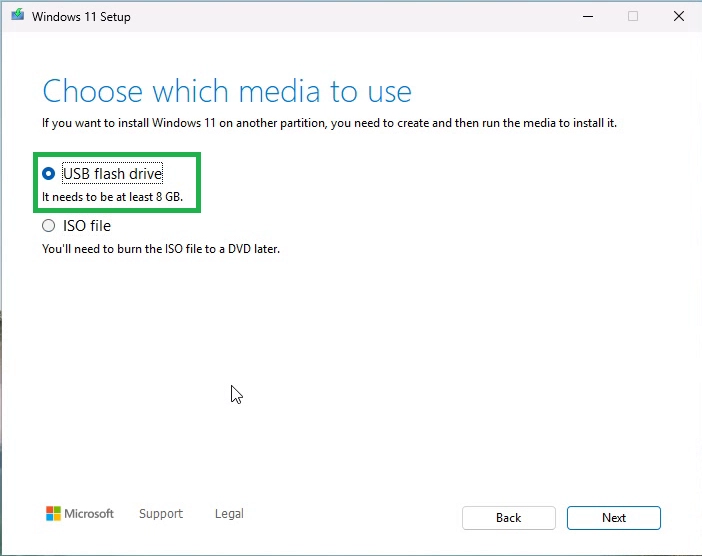This screenshot has width=702, height=556.
Task: Open the Legal link
Action: (x=229, y=513)
